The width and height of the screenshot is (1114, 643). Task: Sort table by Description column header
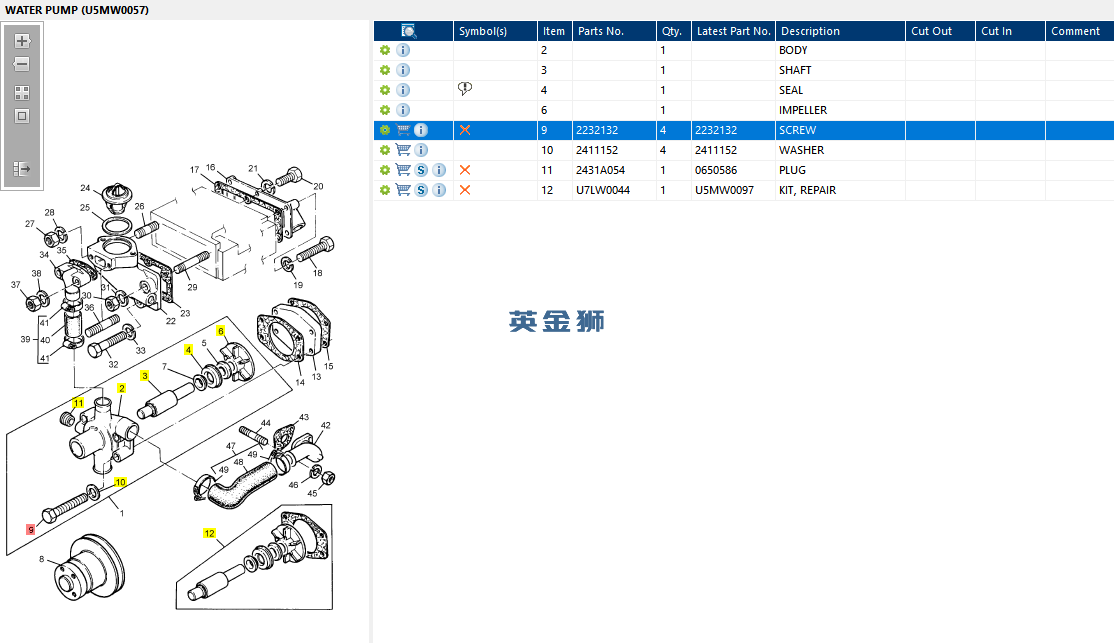tap(810, 31)
